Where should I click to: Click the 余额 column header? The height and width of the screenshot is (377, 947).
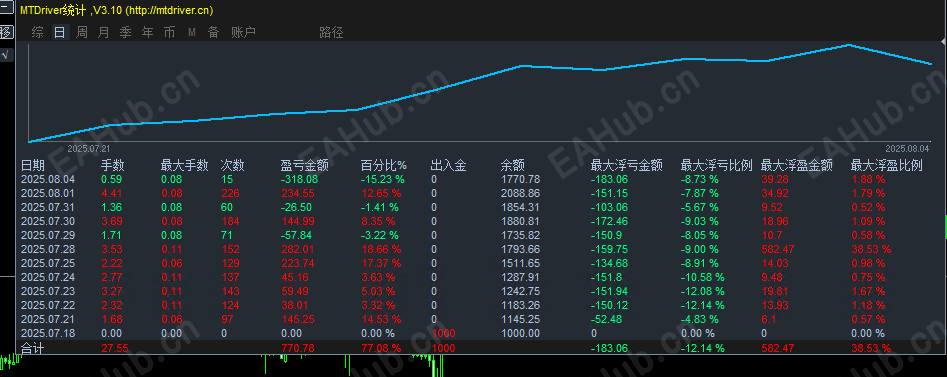point(512,165)
